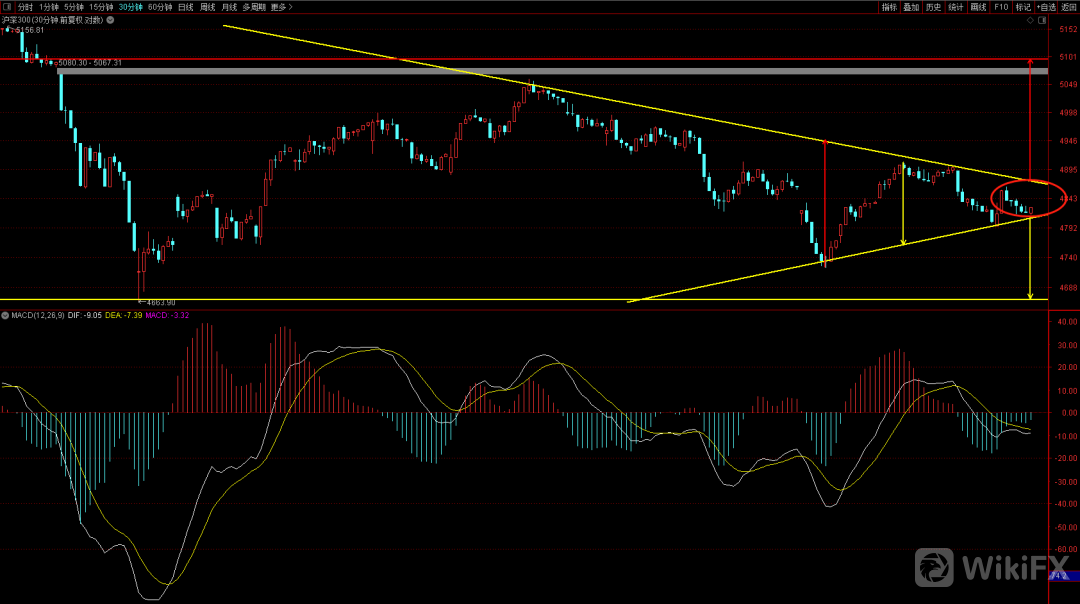Open F10 company information
1080x604 pixels.
pos(1001,7)
